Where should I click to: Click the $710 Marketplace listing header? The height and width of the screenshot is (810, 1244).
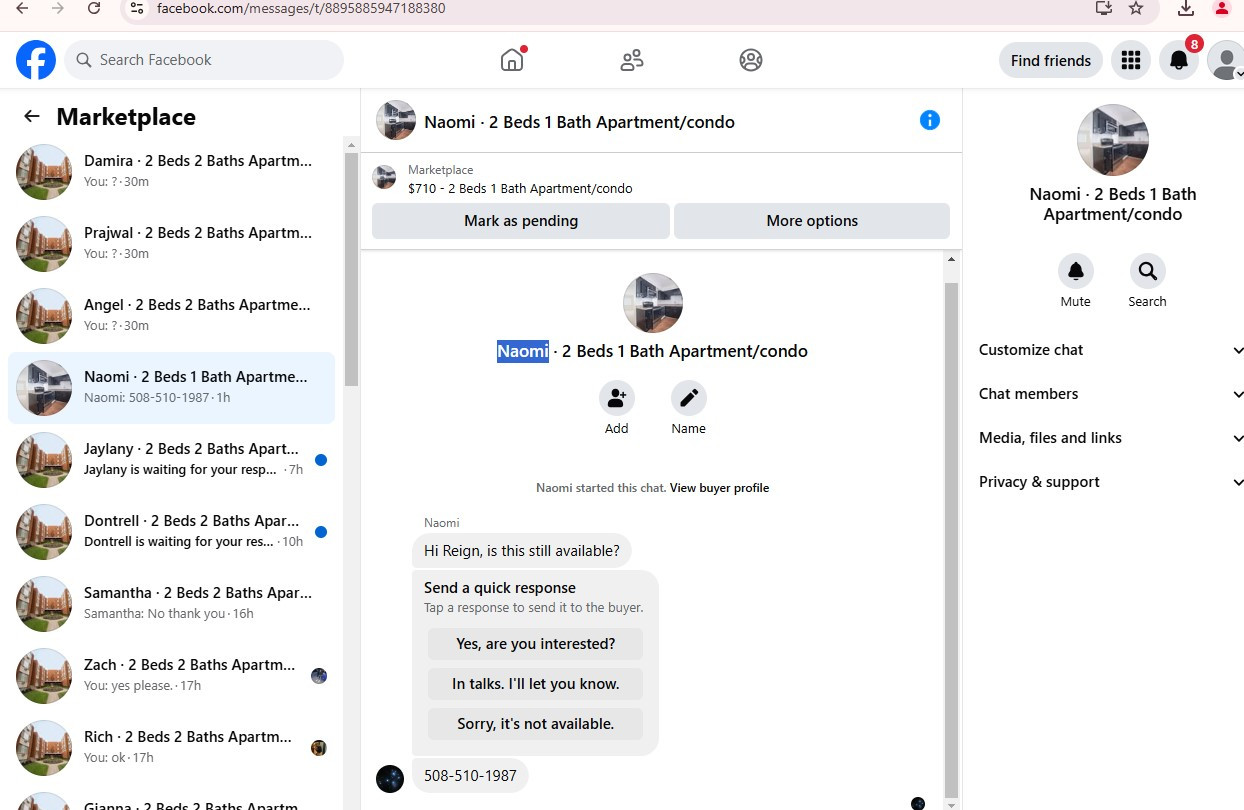(520, 188)
